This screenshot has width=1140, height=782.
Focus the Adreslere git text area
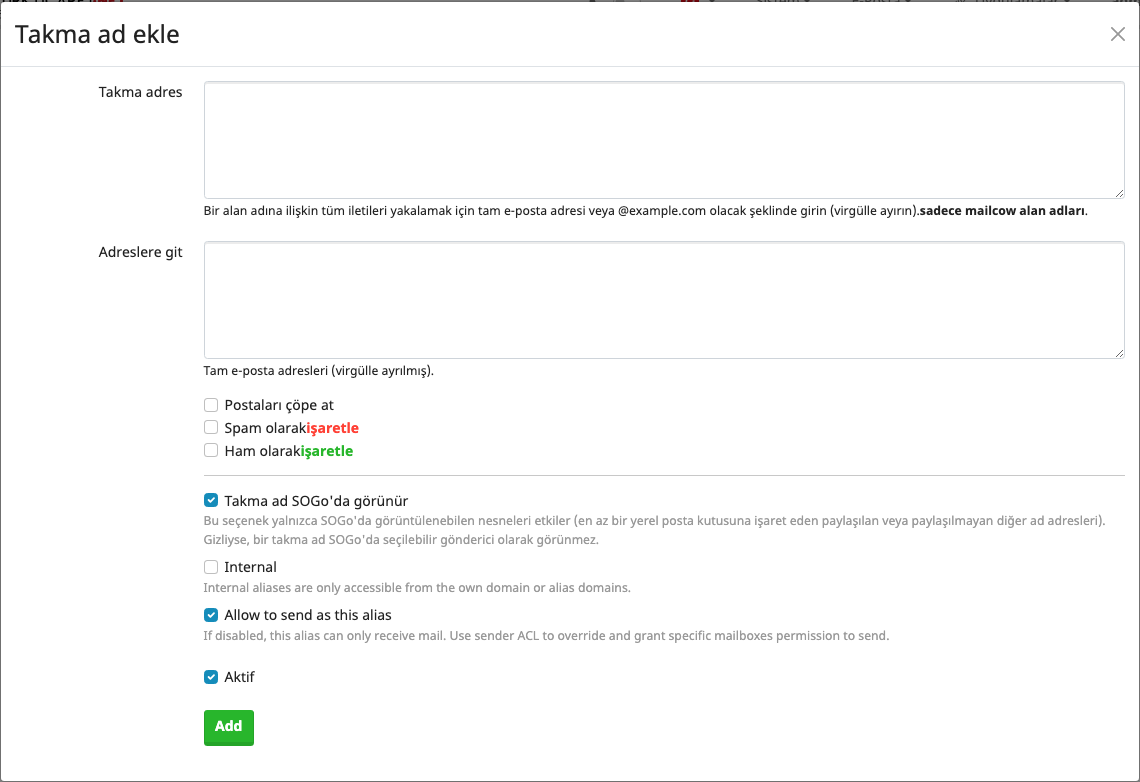point(664,299)
